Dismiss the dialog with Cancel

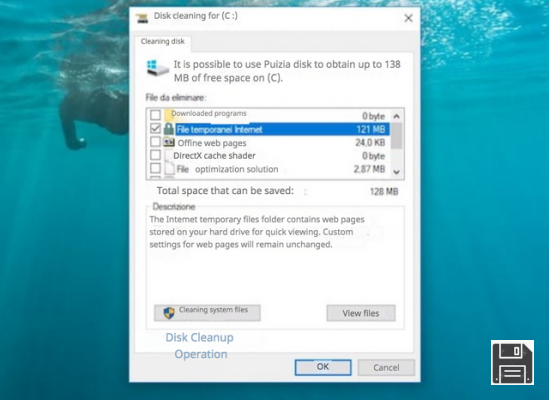coord(386,367)
